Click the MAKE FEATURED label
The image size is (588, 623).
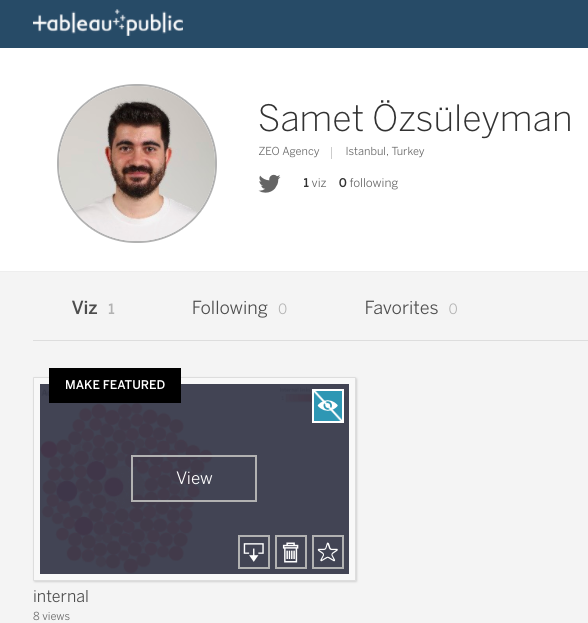(x=115, y=385)
